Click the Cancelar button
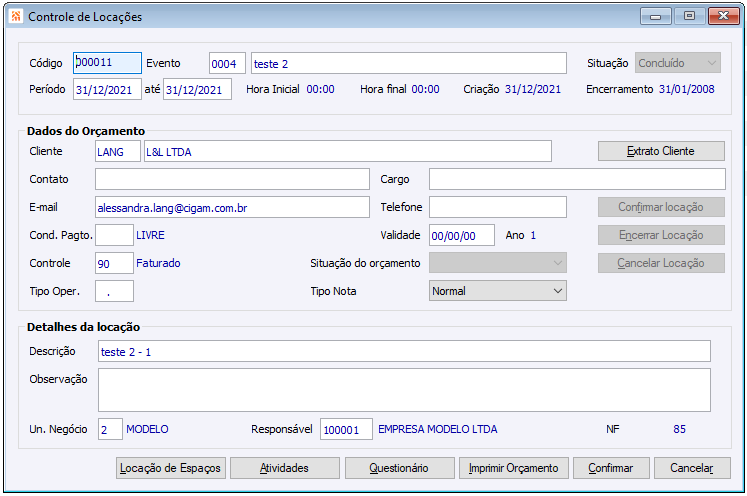747x496 pixels. 692,468
